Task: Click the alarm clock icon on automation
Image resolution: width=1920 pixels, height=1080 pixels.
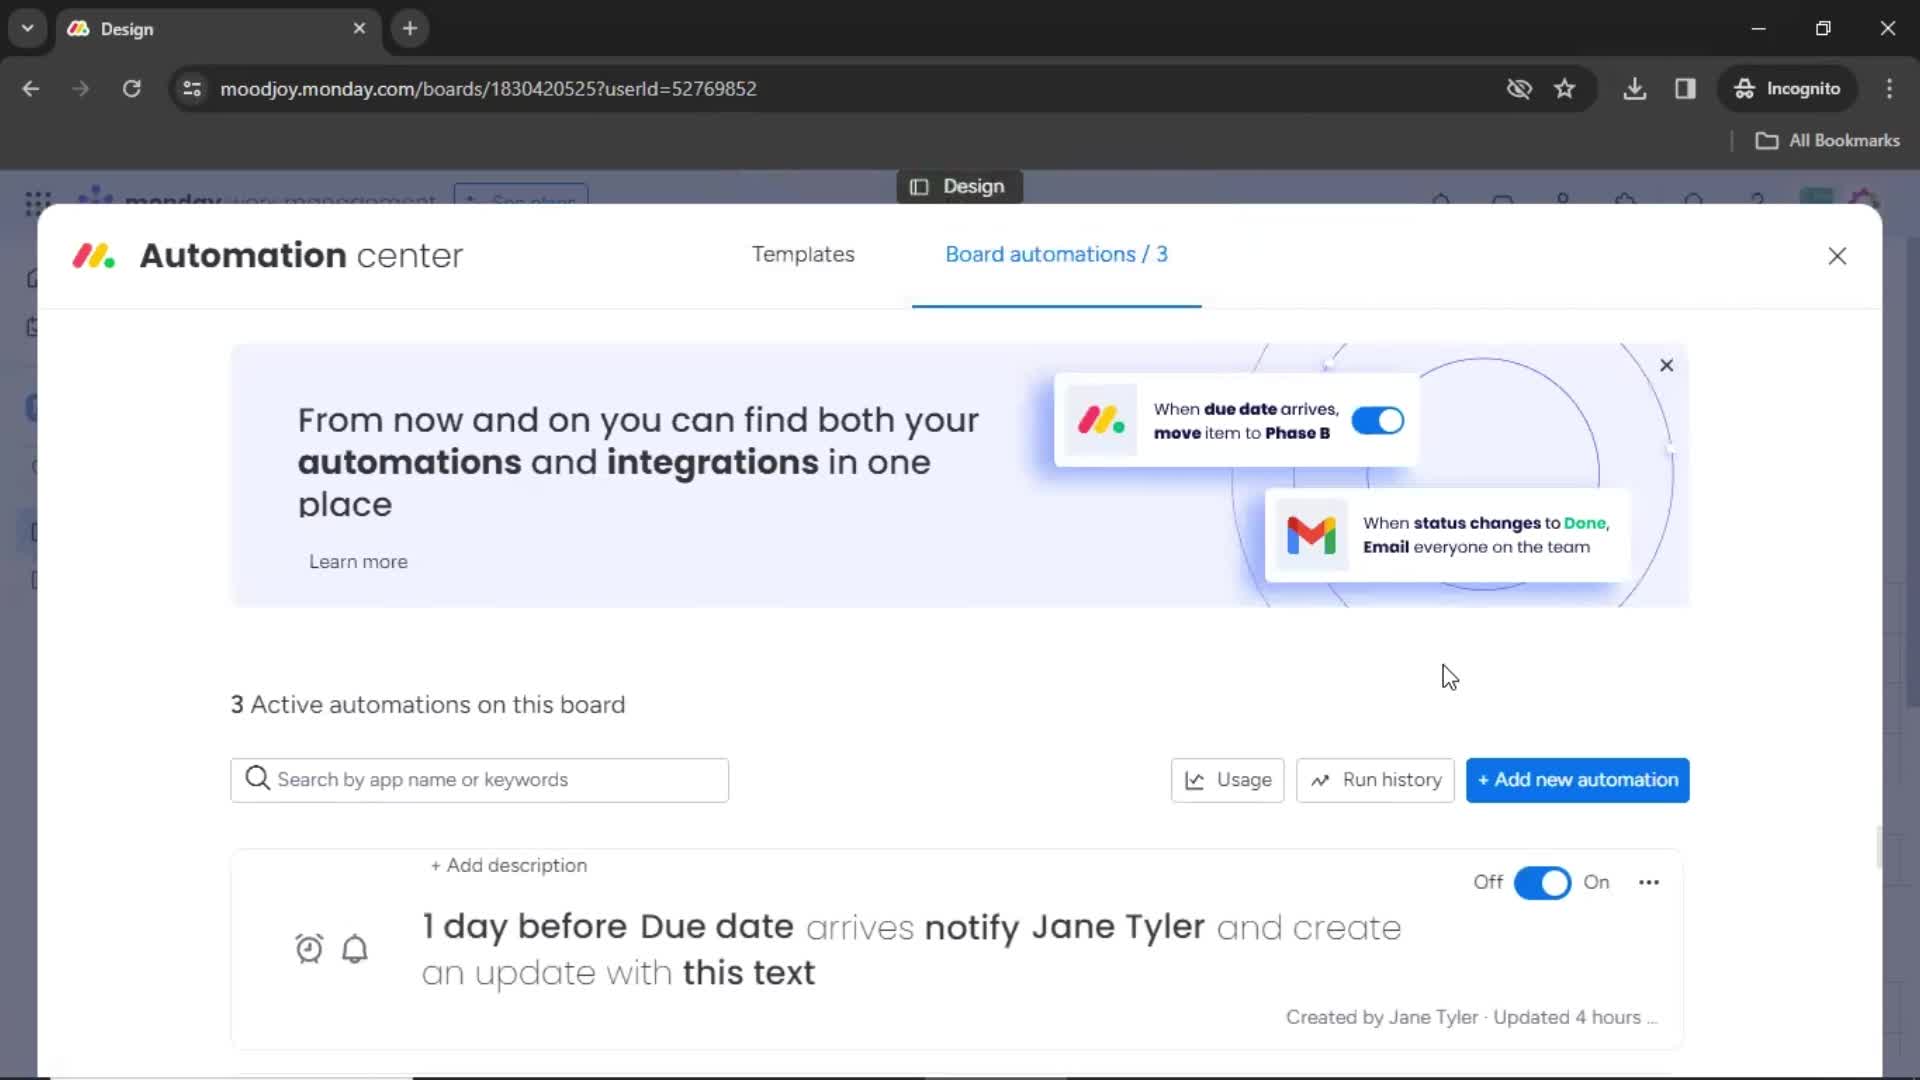Action: [x=309, y=947]
